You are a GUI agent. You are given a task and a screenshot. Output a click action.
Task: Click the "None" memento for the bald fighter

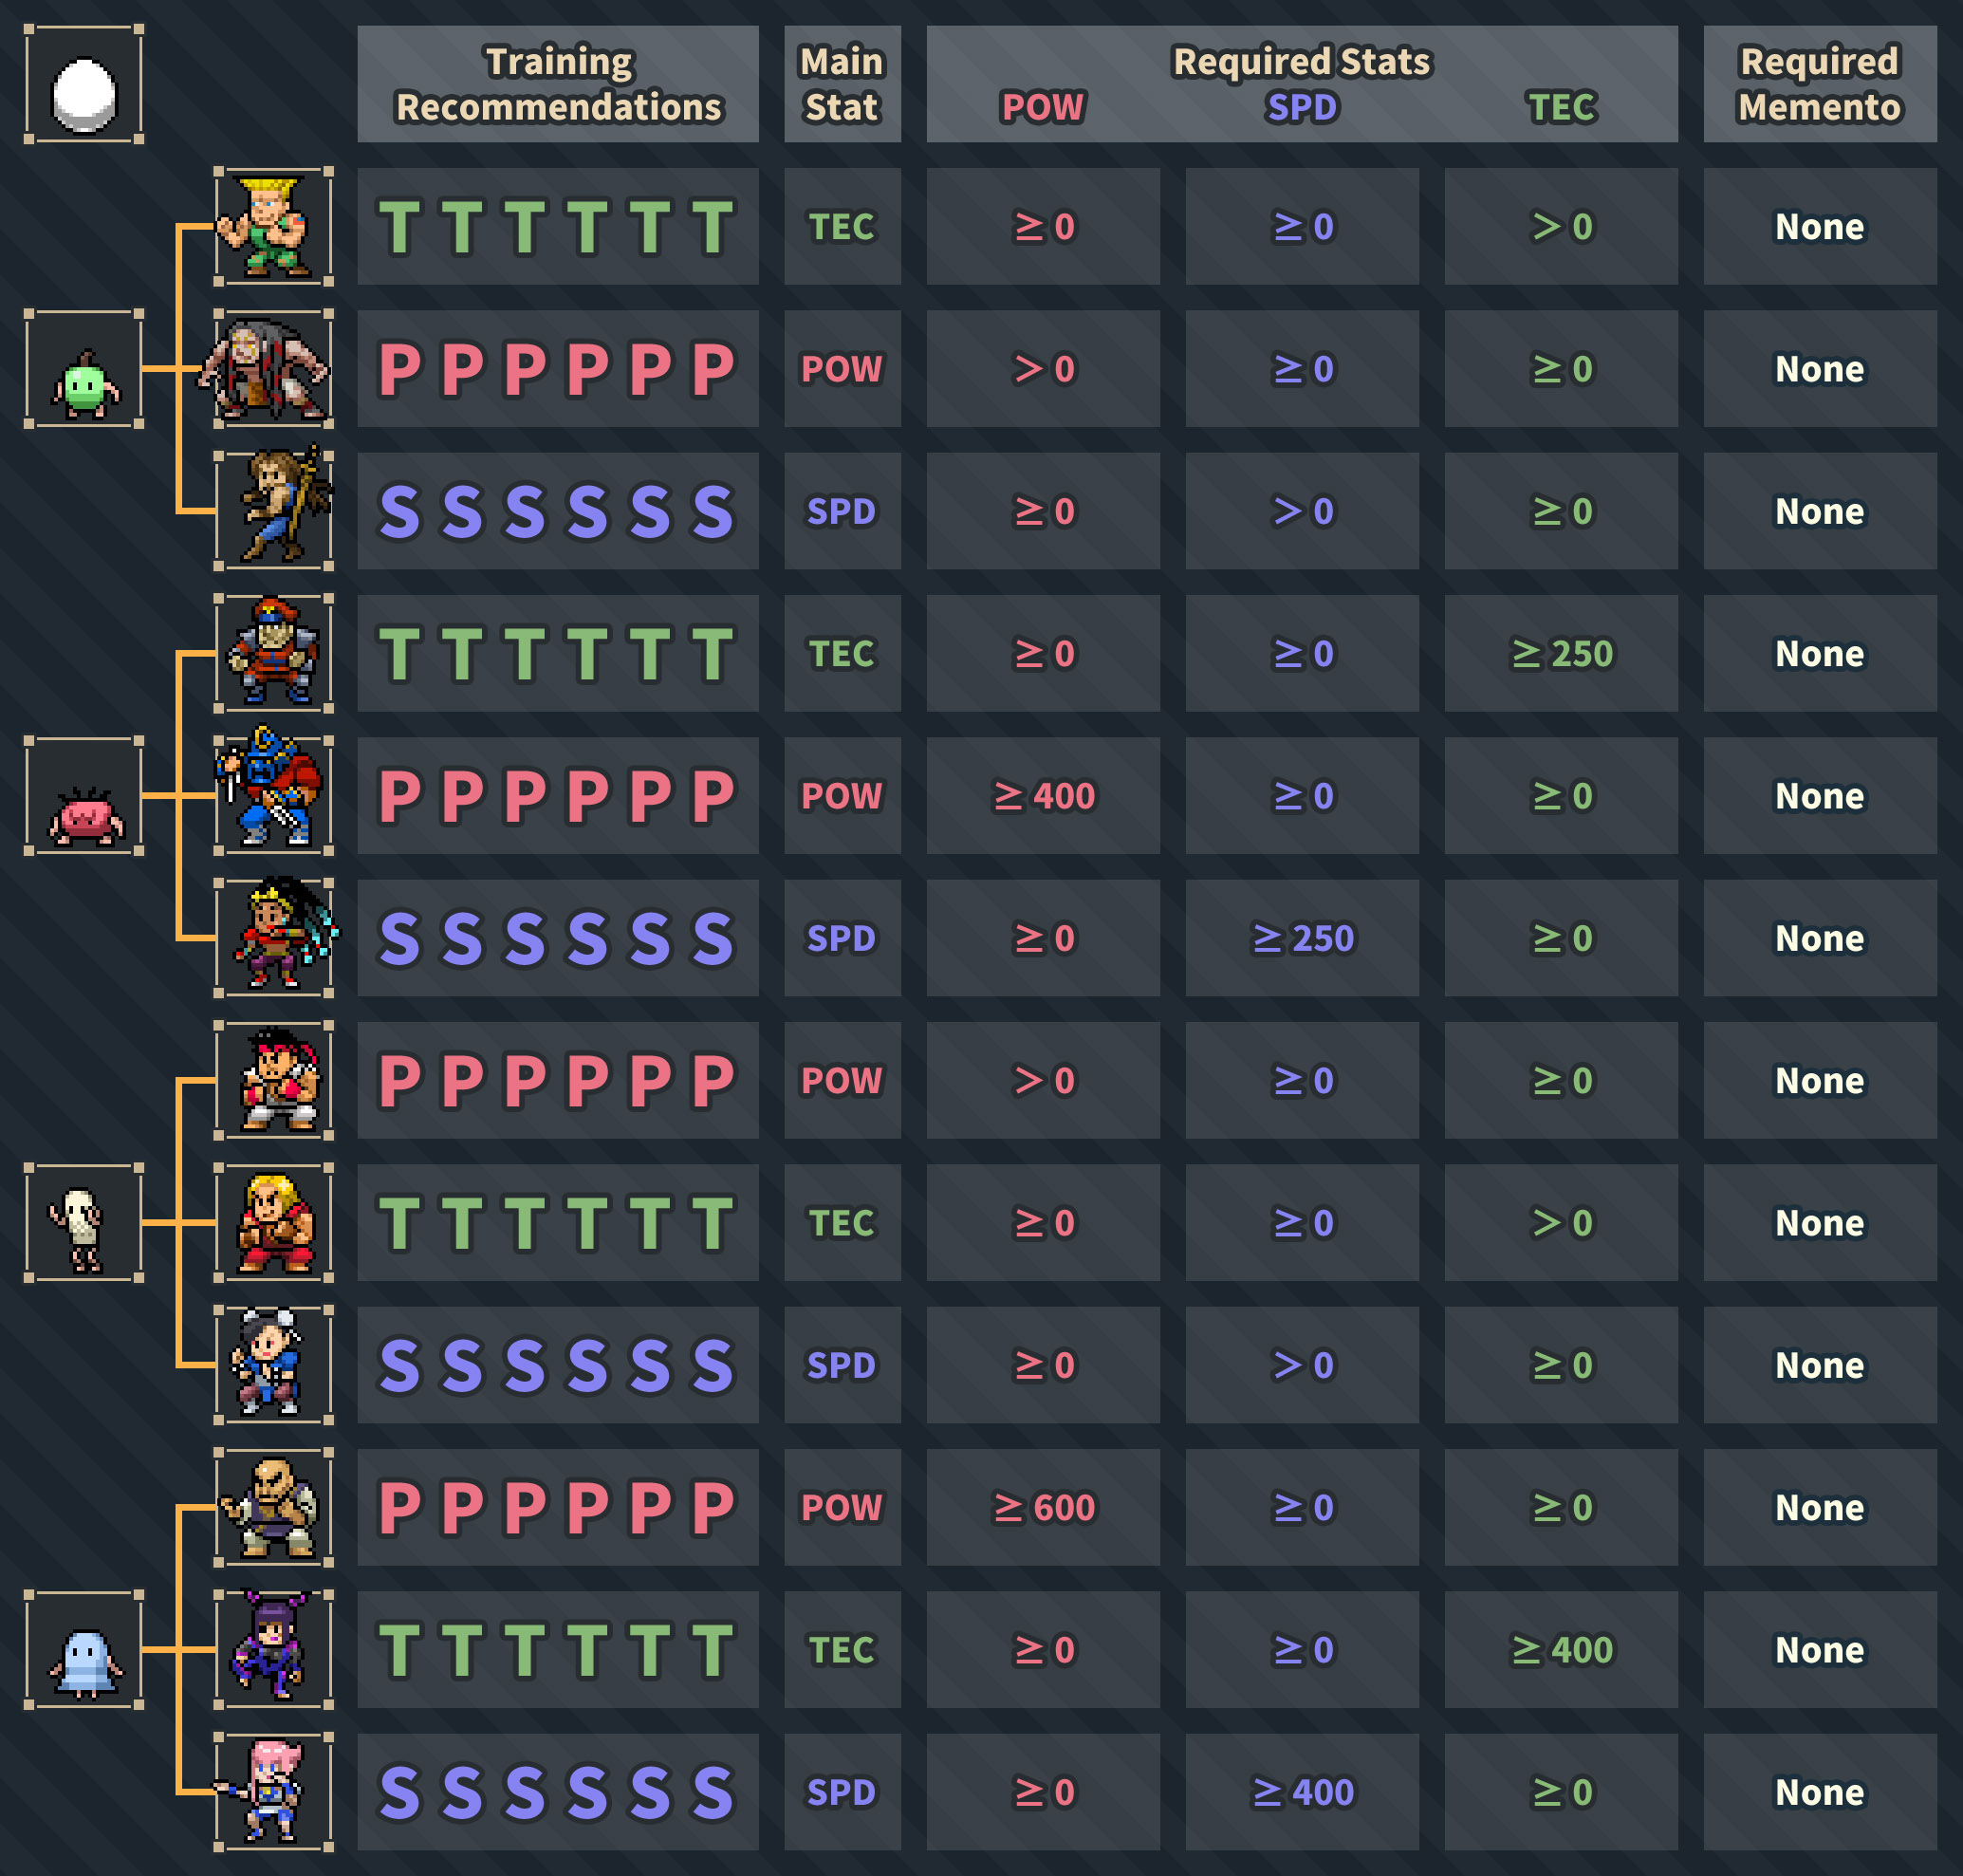pos(1820,1508)
